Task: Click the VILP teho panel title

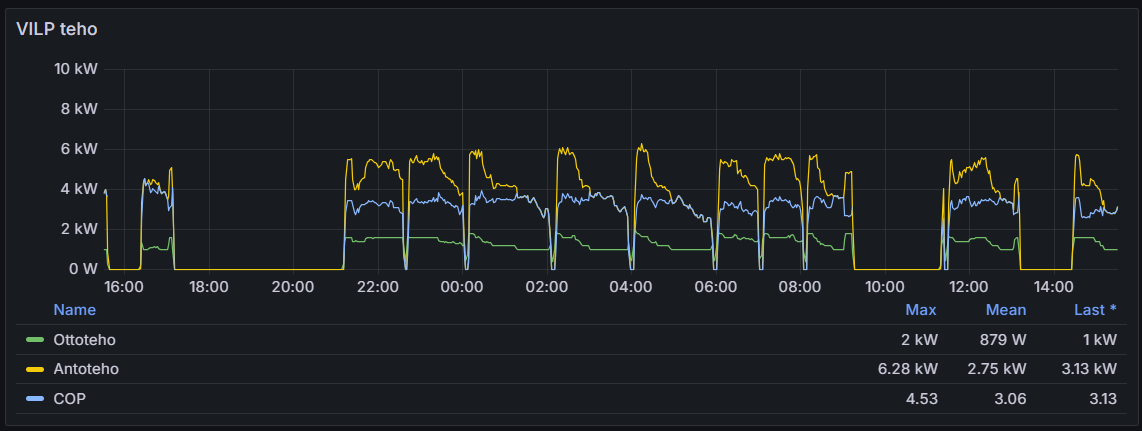Action: [57, 29]
